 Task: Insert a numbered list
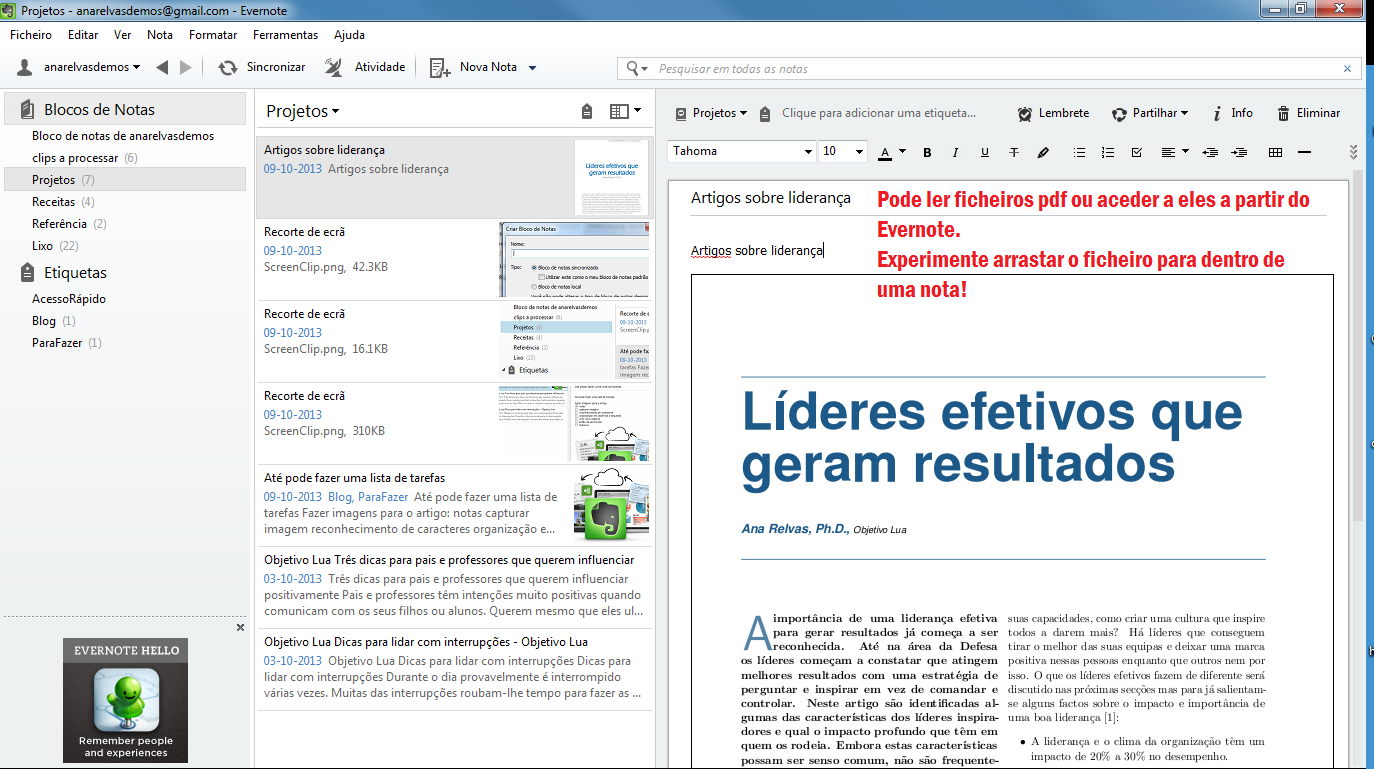coord(1107,152)
